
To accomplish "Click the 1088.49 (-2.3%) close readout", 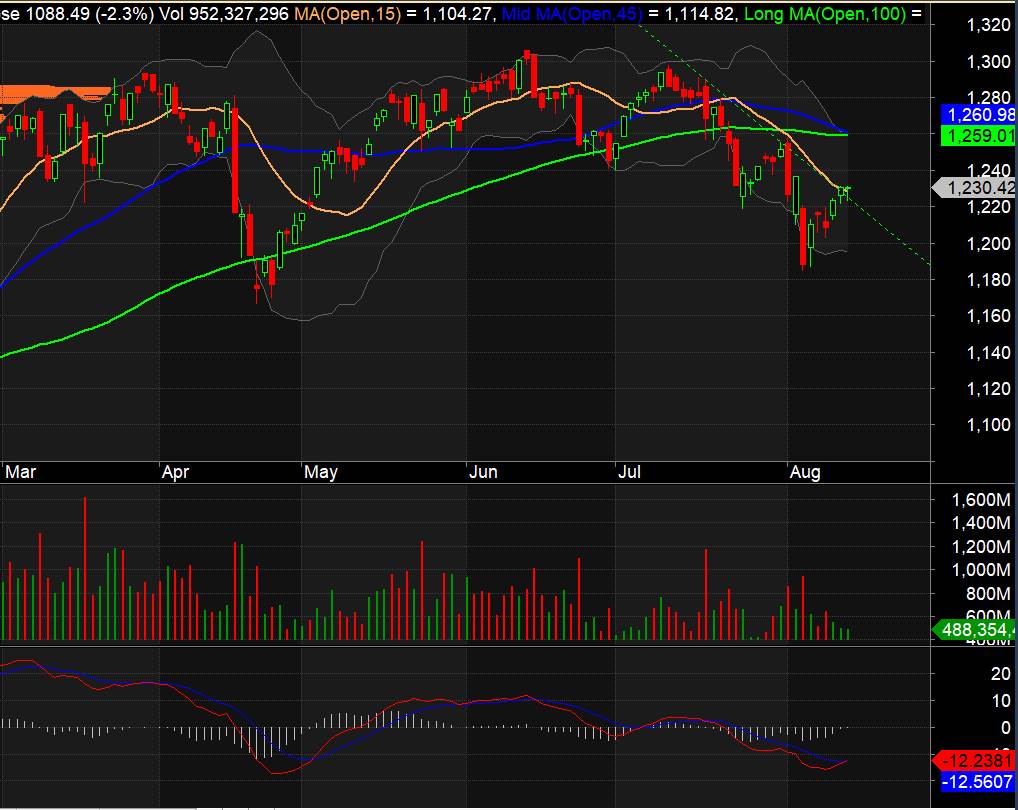I will [x=90, y=13].
